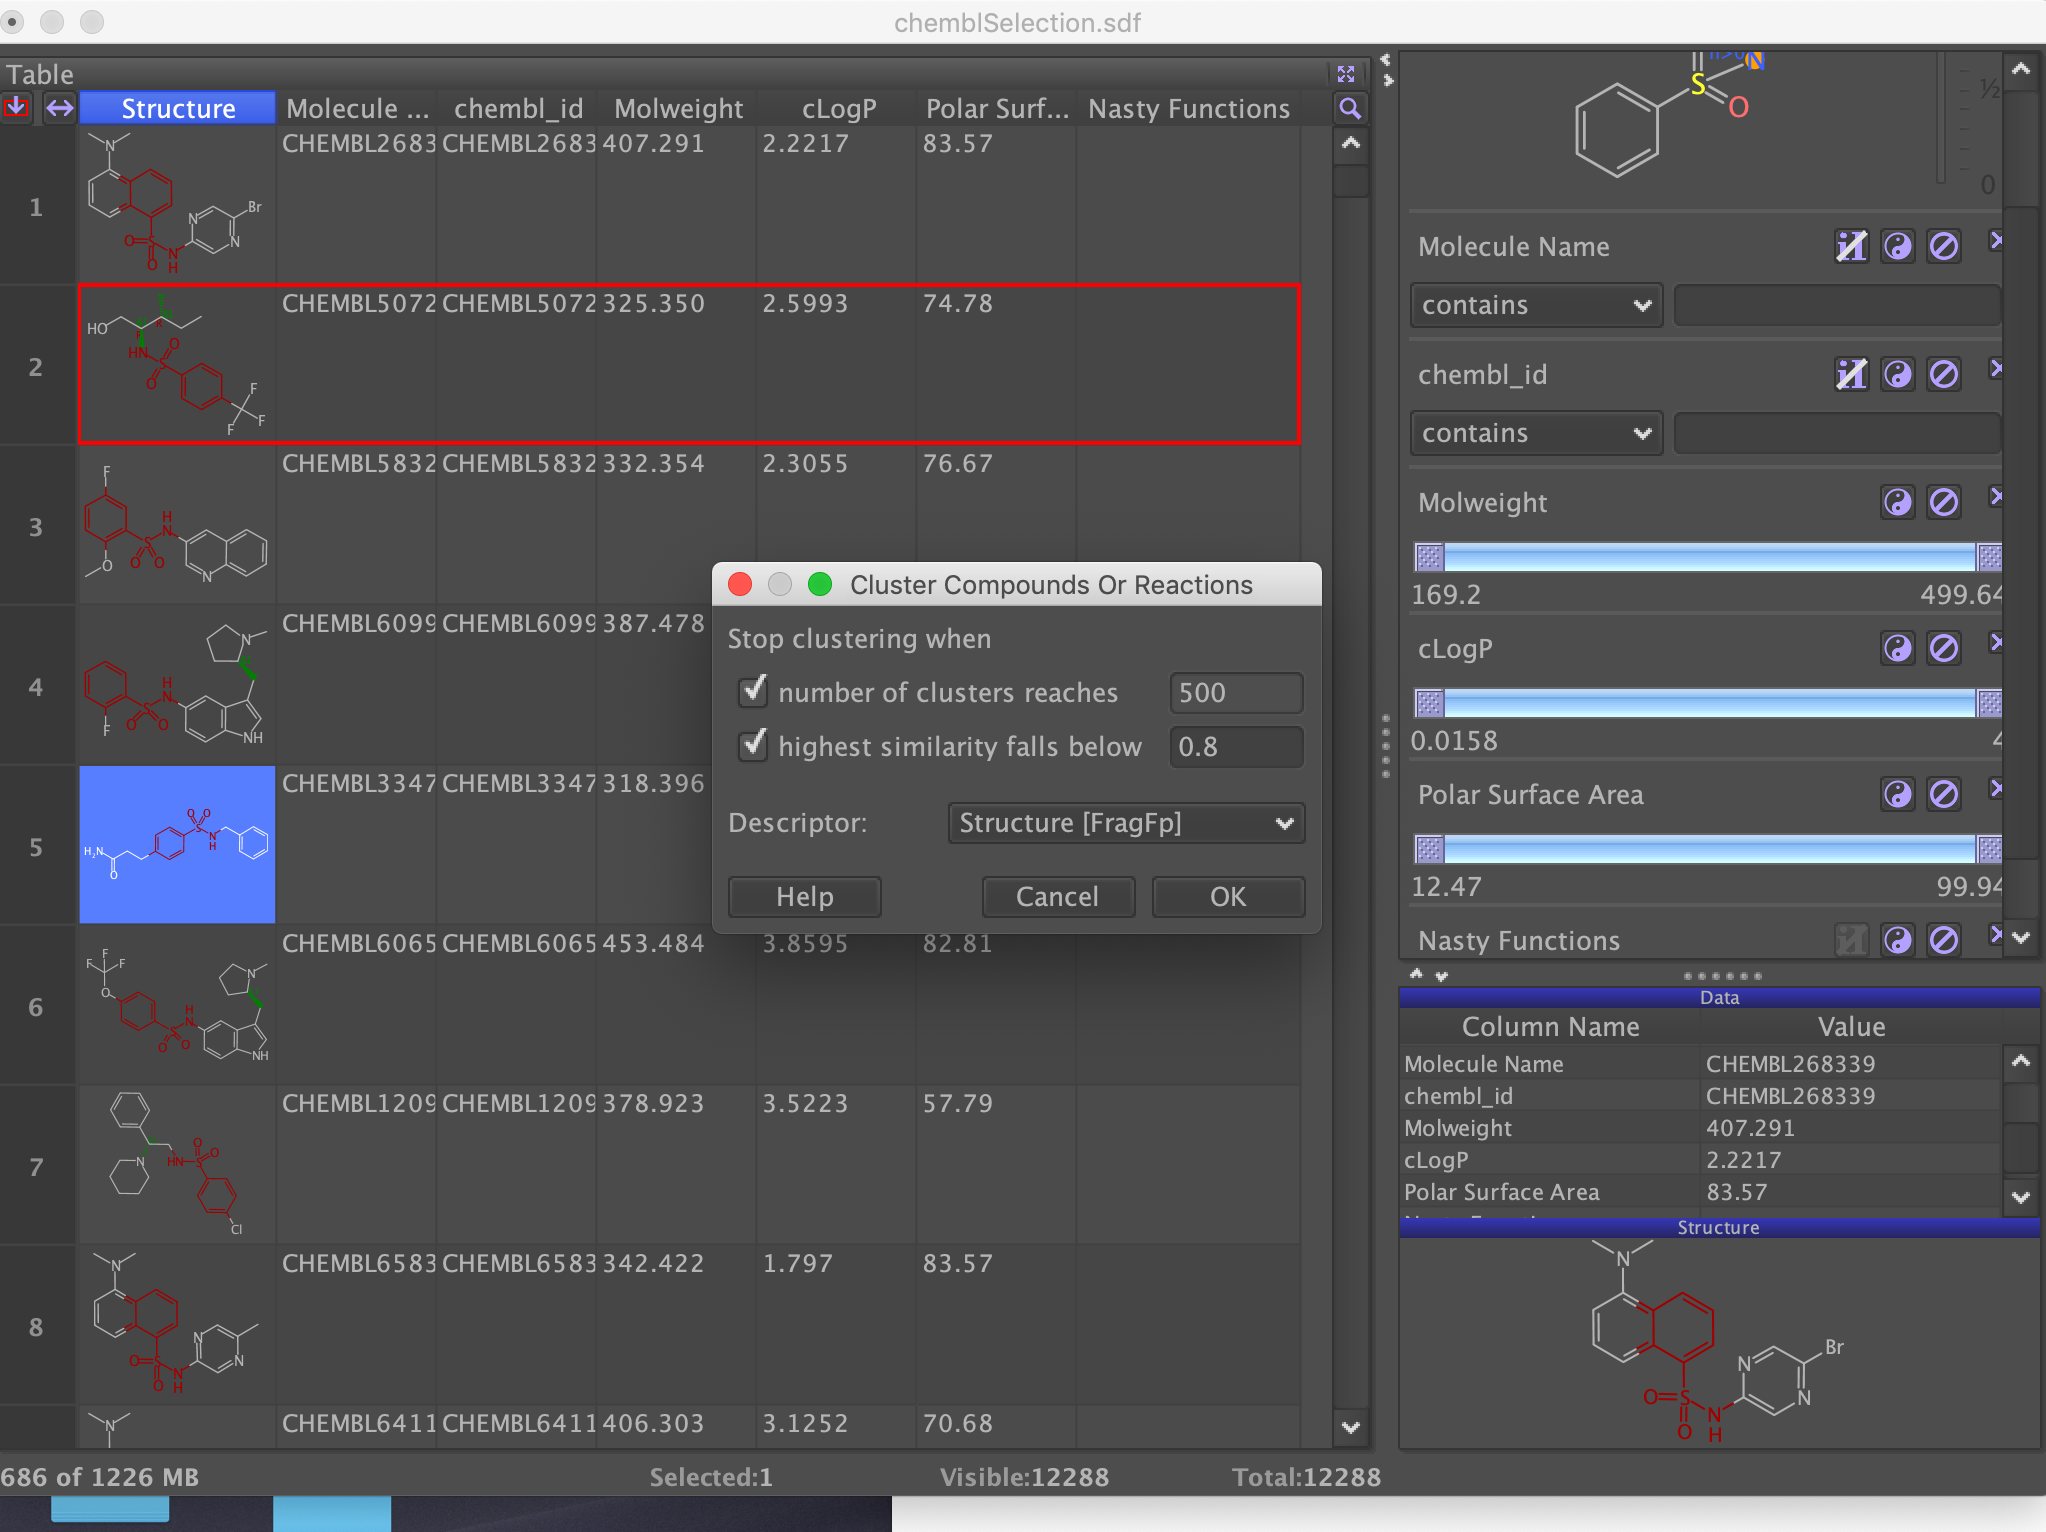This screenshot has width=2046, height=1532.
Task: Click the table's vertical scrollbar down arrow
Action: coord(1351,1427)
